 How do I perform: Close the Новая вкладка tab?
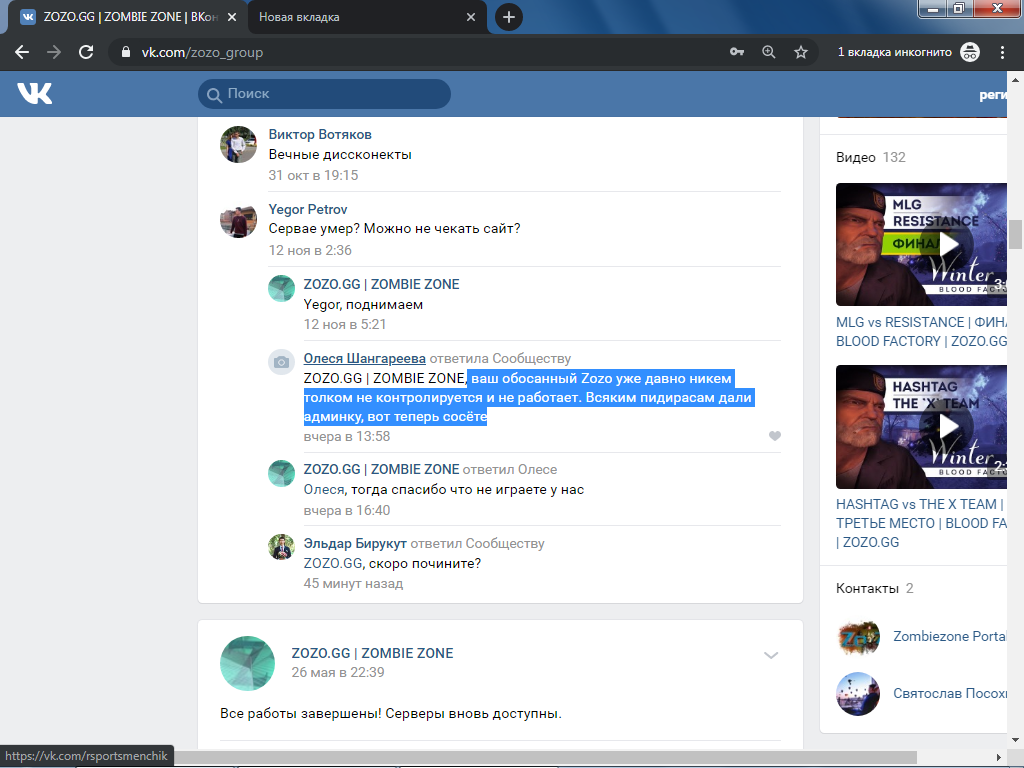click(x=472, y=17)
